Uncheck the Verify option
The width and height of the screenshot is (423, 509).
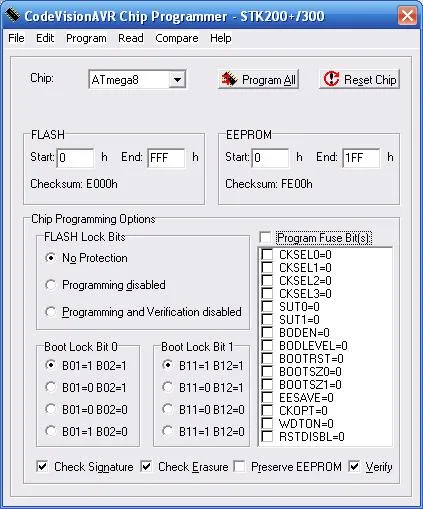pos(354,466)
